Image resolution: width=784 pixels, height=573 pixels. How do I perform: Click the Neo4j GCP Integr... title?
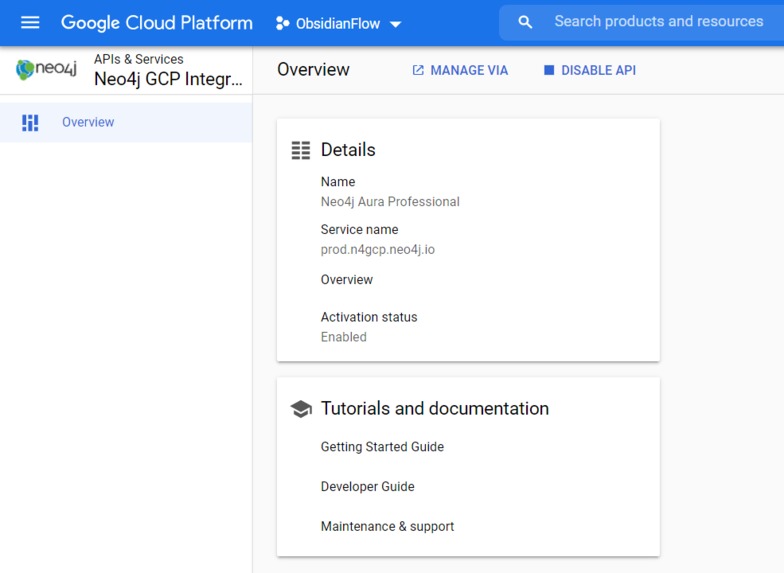(x=168, y=78)
